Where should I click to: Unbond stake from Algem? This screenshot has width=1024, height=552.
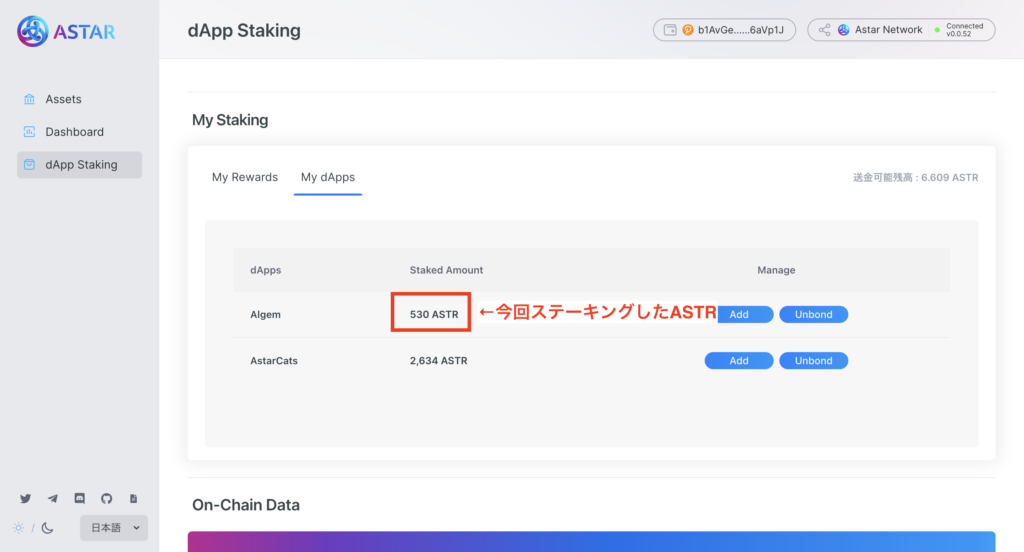click(814, 314)
